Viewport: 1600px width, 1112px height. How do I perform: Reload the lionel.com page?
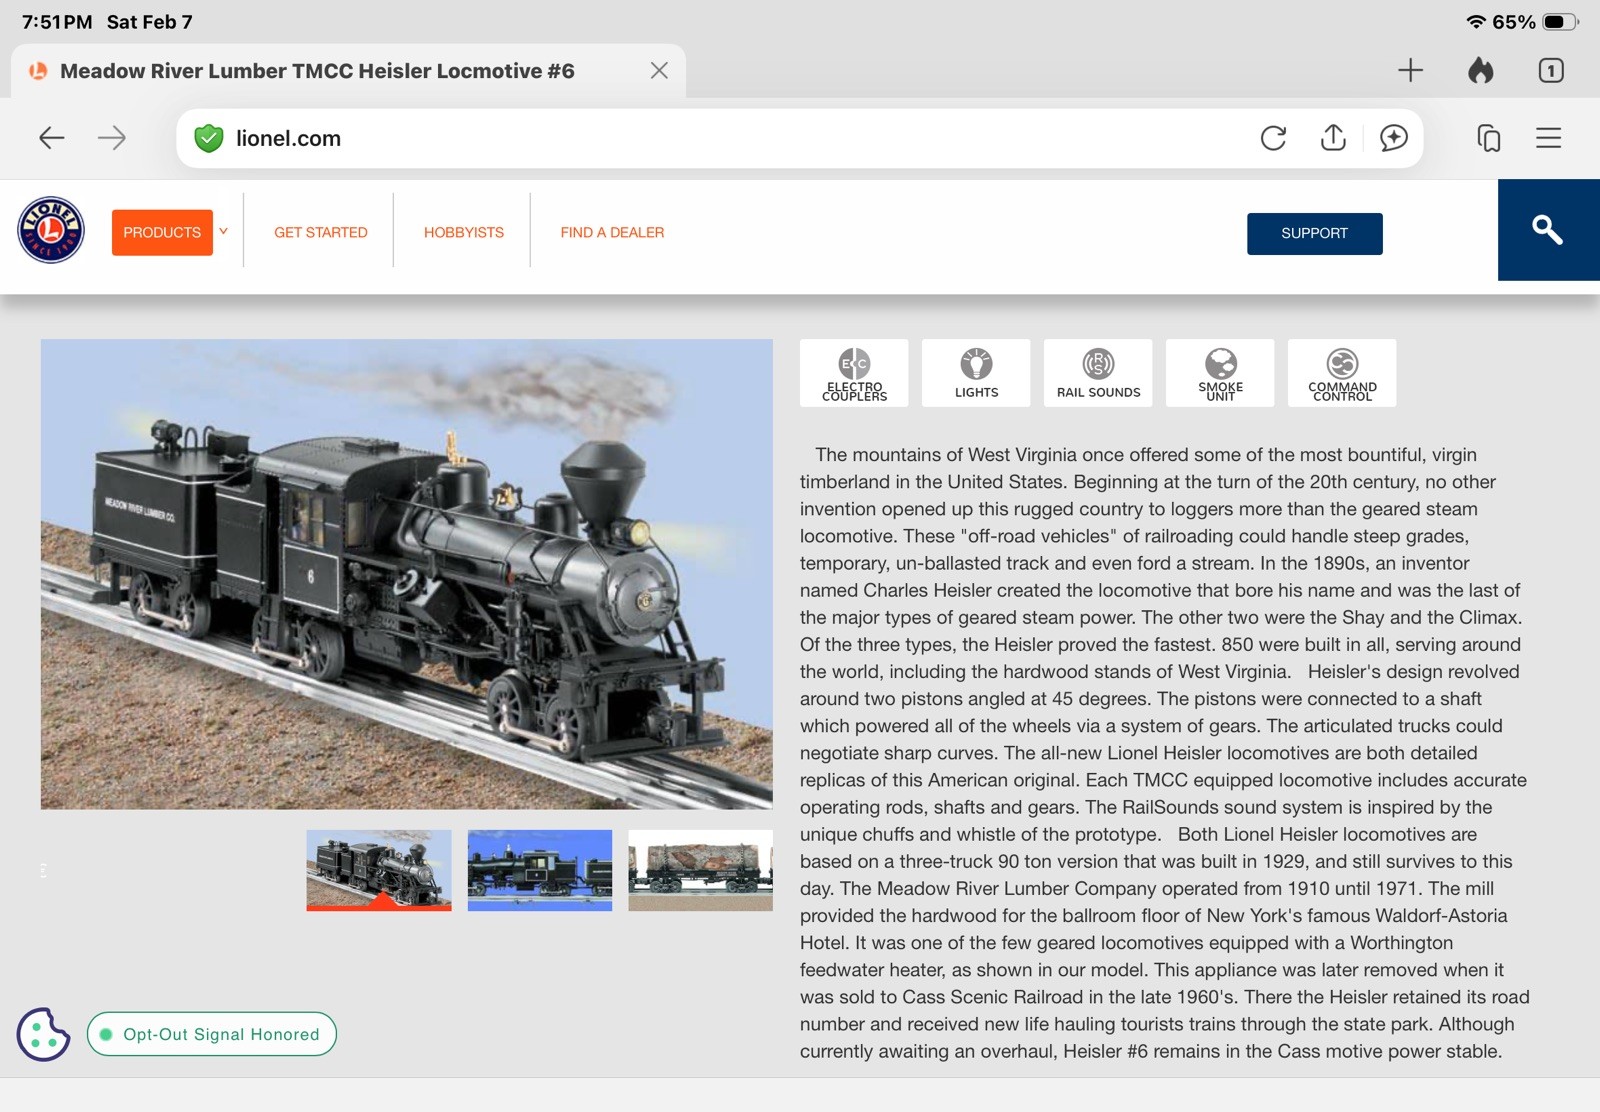pos(1273,138)
